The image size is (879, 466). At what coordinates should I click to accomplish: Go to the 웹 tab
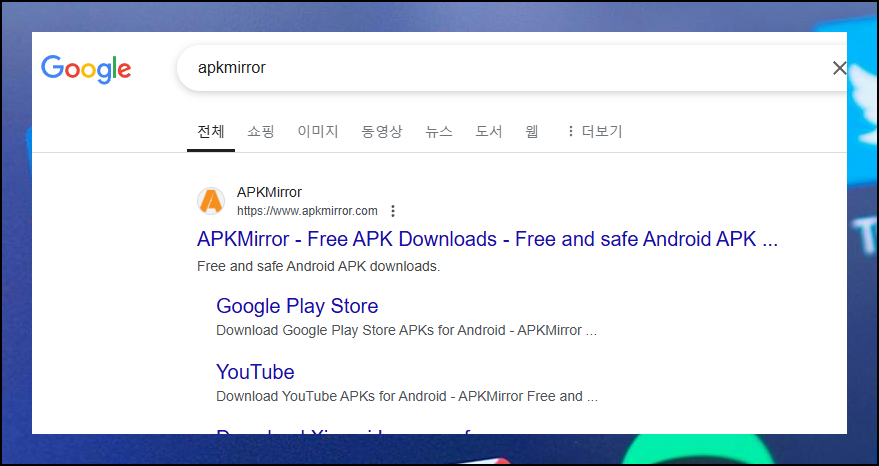532,132
